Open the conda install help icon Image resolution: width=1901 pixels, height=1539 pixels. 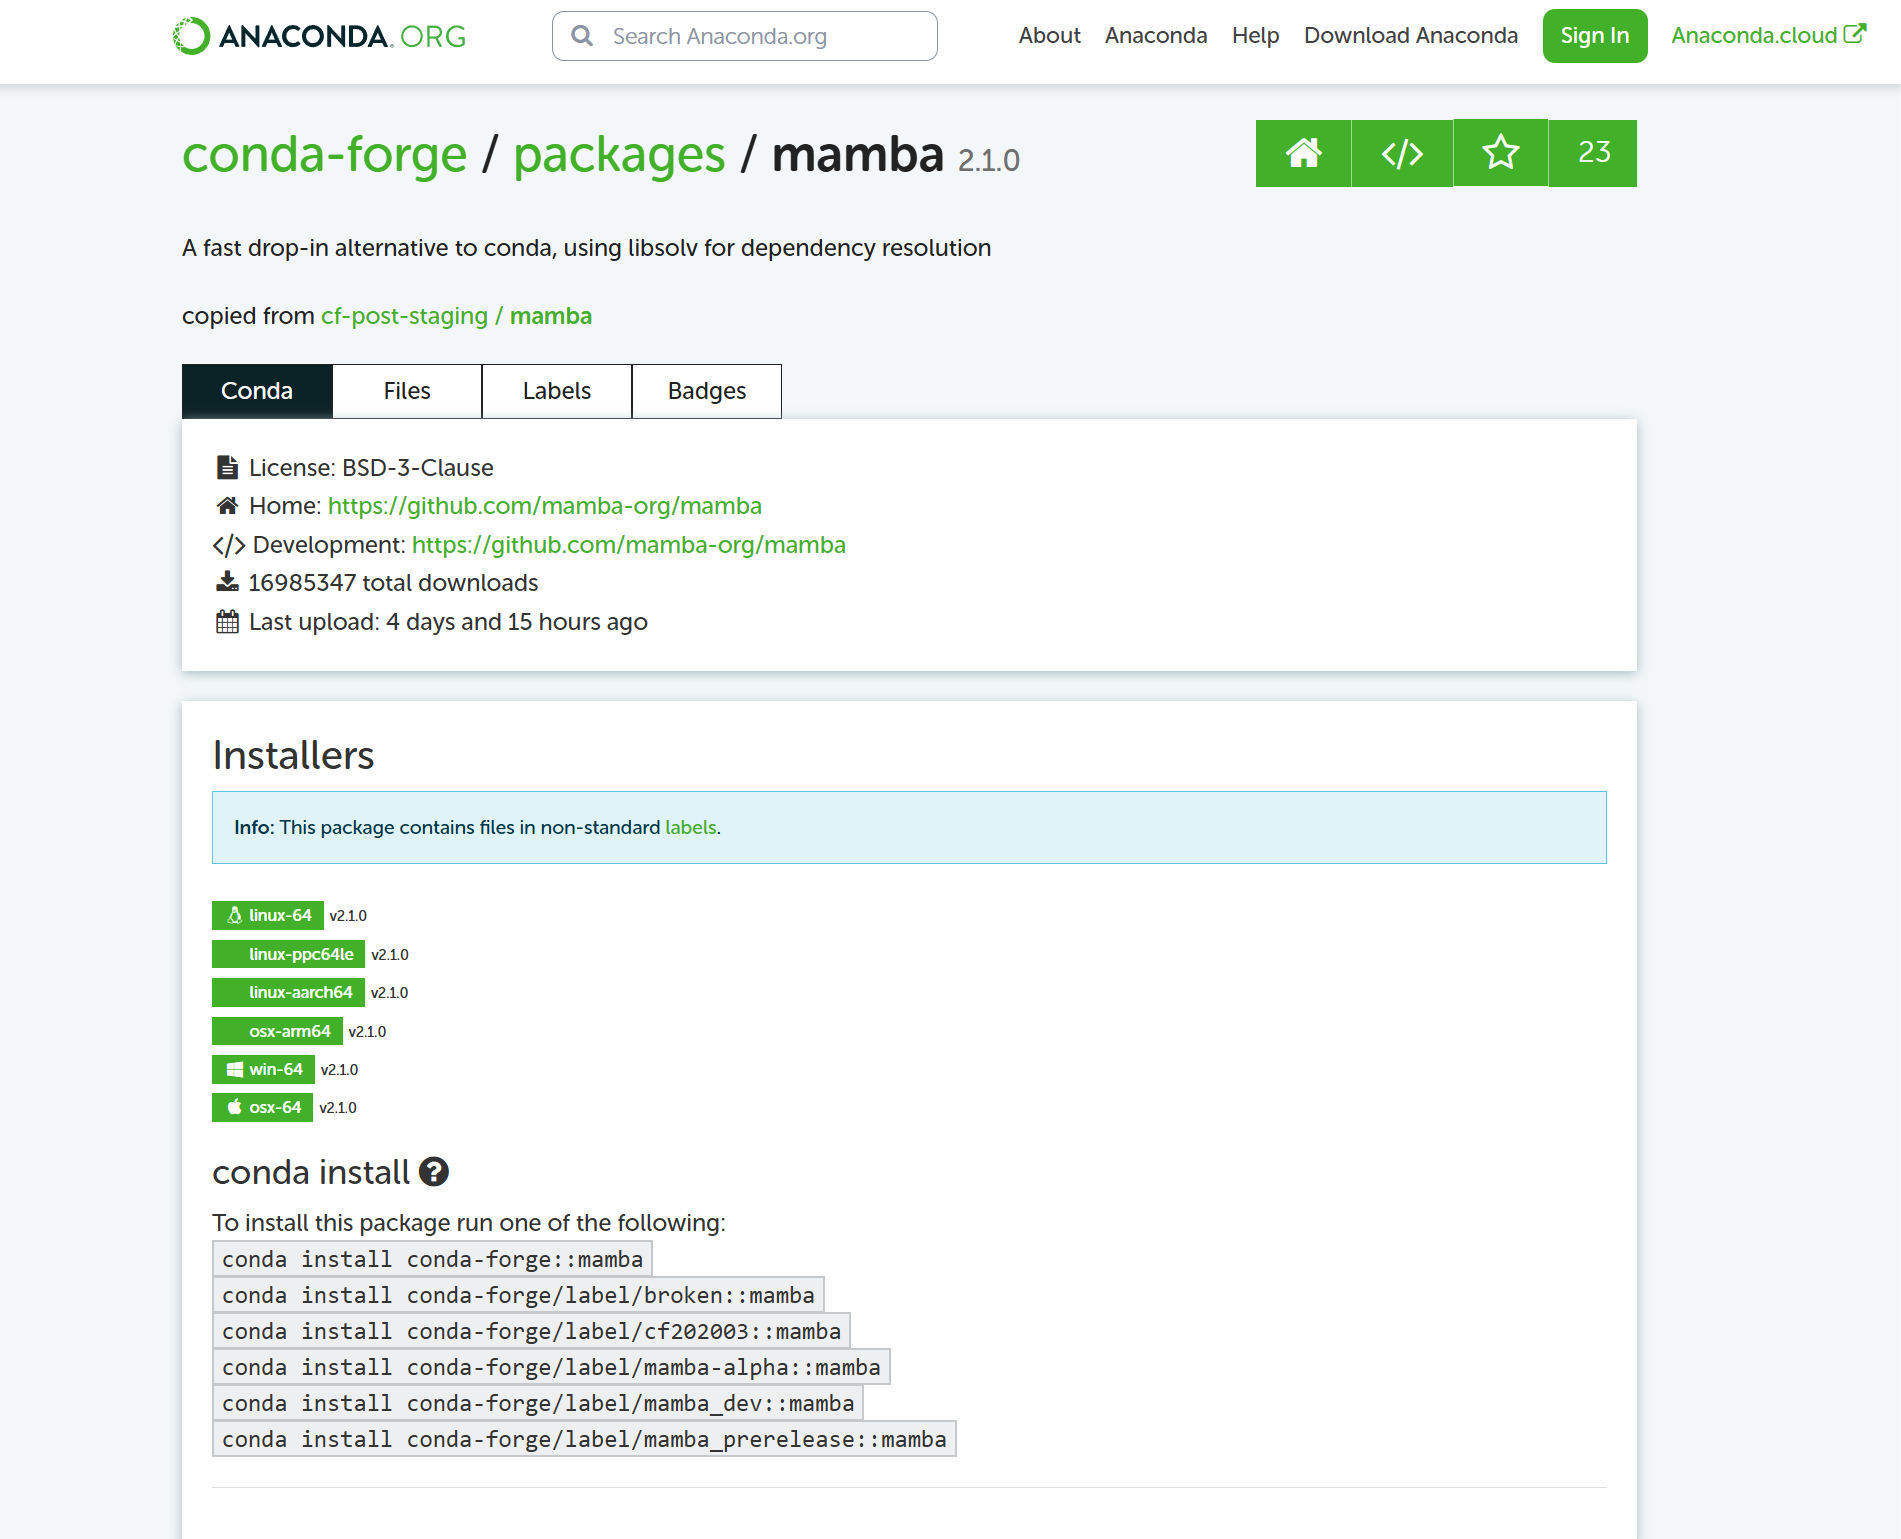433,1172
